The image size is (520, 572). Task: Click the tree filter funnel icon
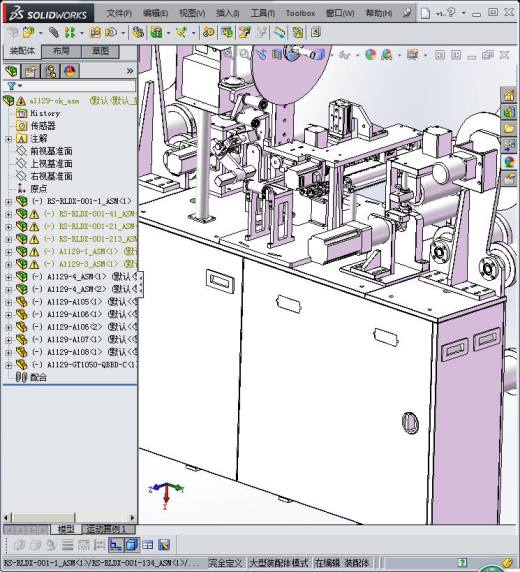[x=12, y=86]
